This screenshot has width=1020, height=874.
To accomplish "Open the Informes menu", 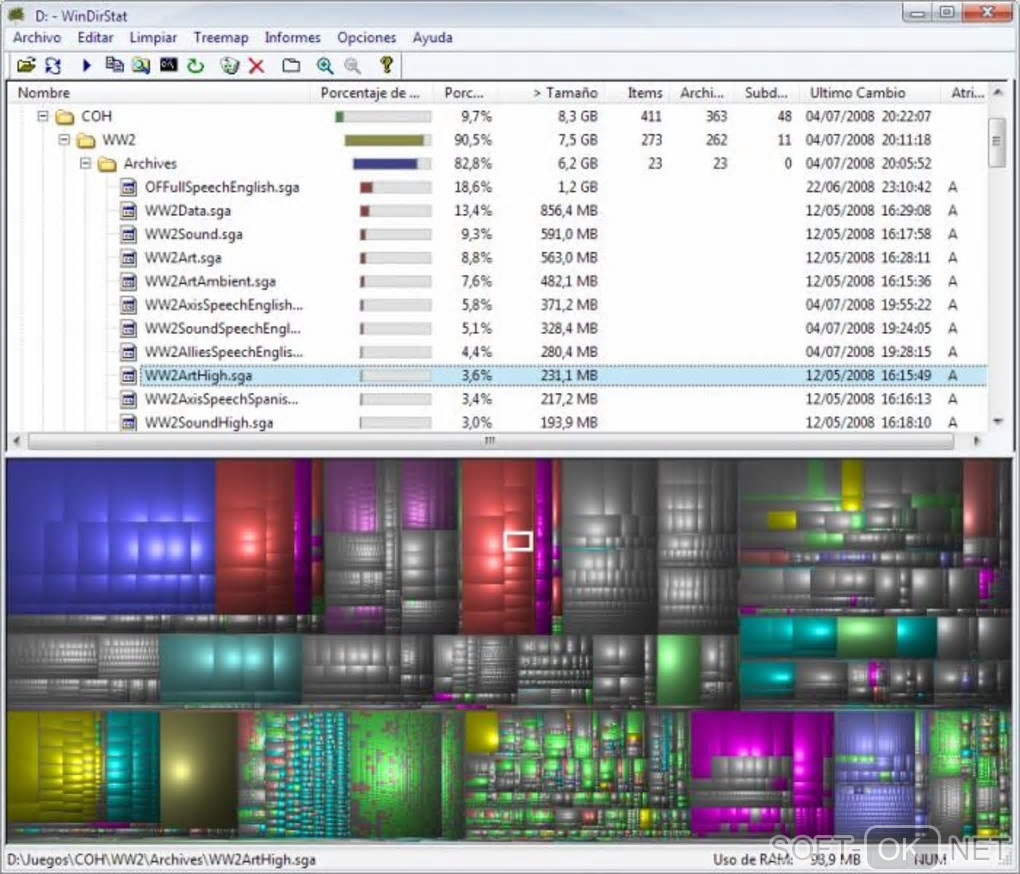I will point(293,38).
